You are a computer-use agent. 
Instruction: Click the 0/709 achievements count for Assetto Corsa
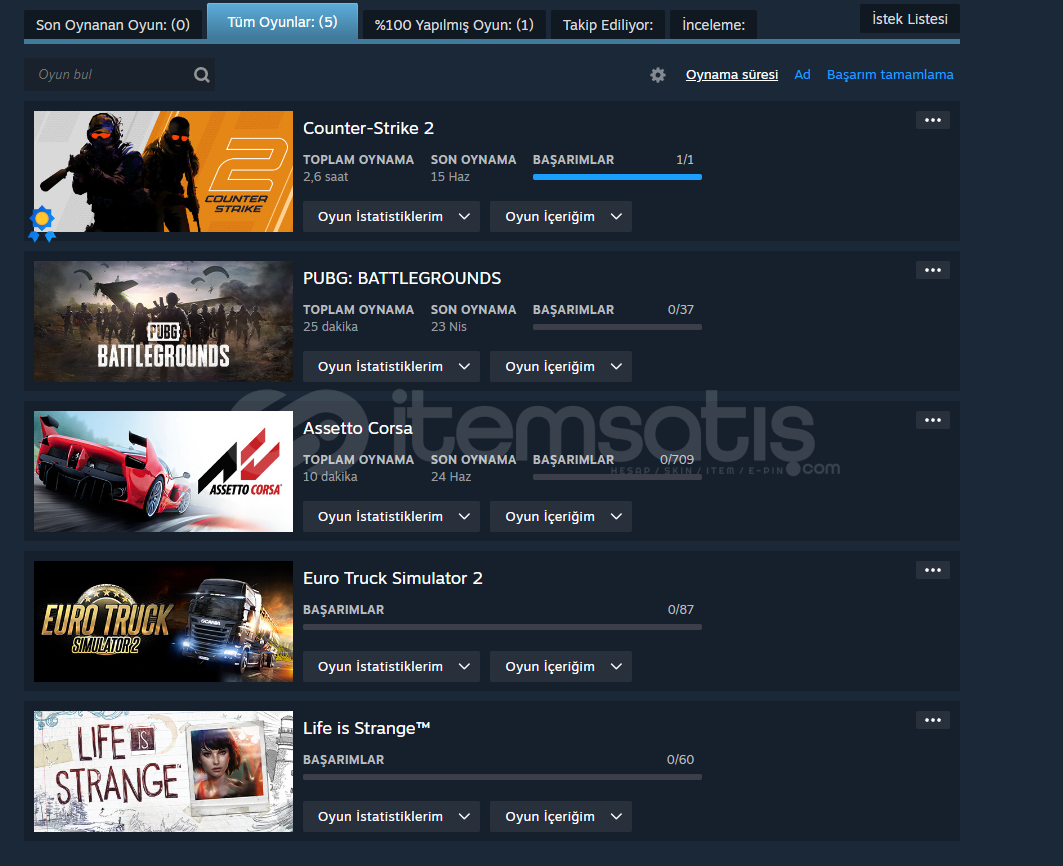pos(677,459)
